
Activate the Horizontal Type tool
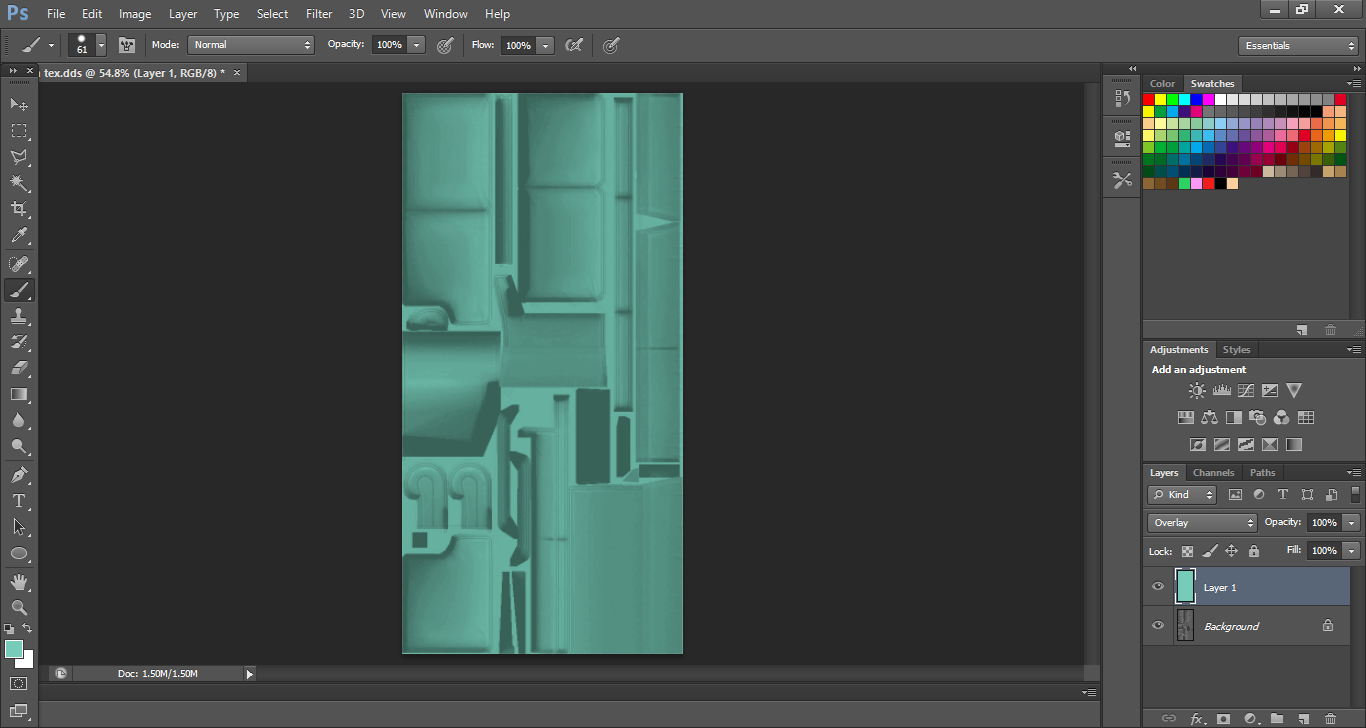(19, 501)
